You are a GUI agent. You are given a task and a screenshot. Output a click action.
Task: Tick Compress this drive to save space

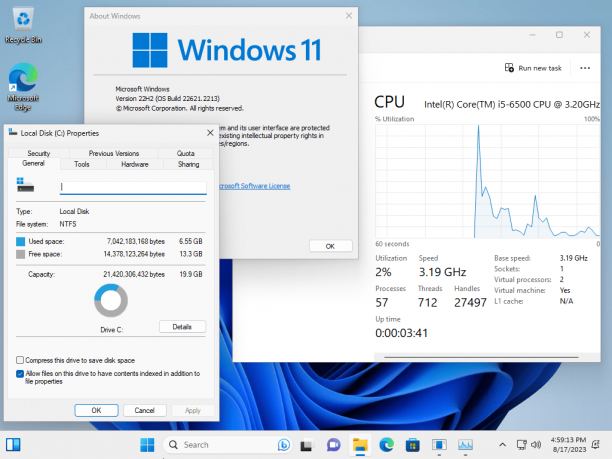click(x=20, y=360)
